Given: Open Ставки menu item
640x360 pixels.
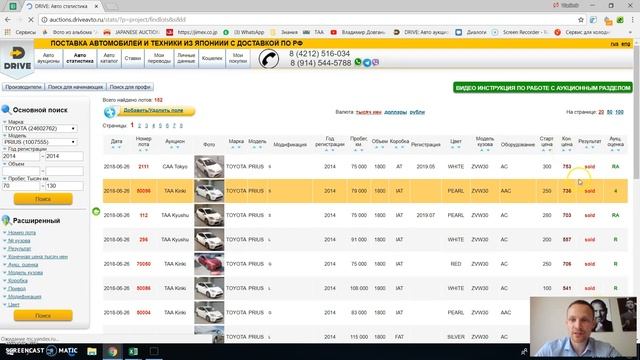Looking at the screenshot, I should [x=133, y=58].
